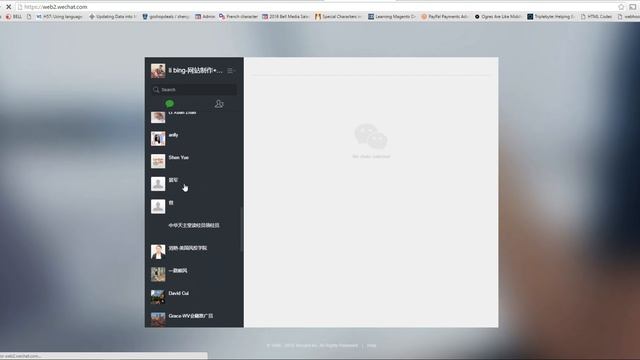Open the Admin bookmark
Viewport: 640px width, 360px height.
tap(205, 17)
